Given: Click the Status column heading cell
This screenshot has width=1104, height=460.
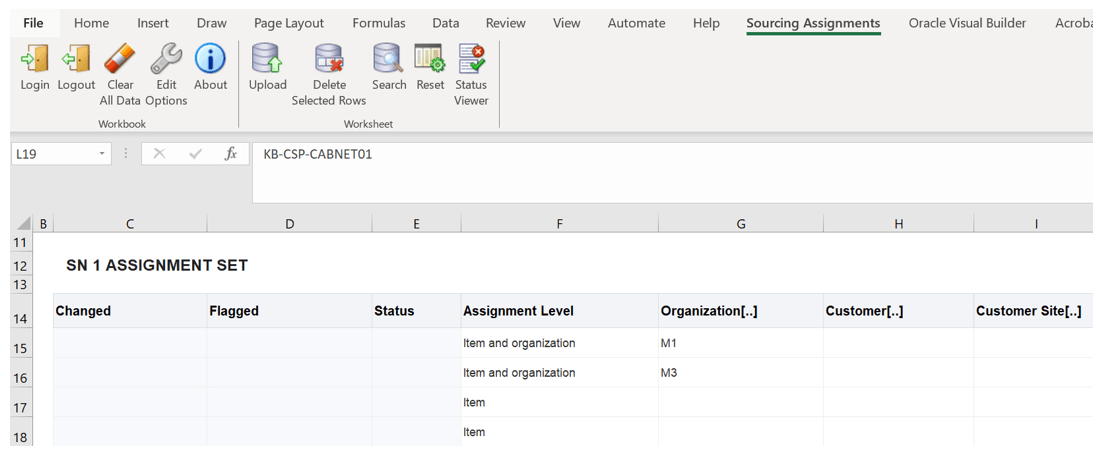Looking at the screenshot, I should [x=416, y=311].
